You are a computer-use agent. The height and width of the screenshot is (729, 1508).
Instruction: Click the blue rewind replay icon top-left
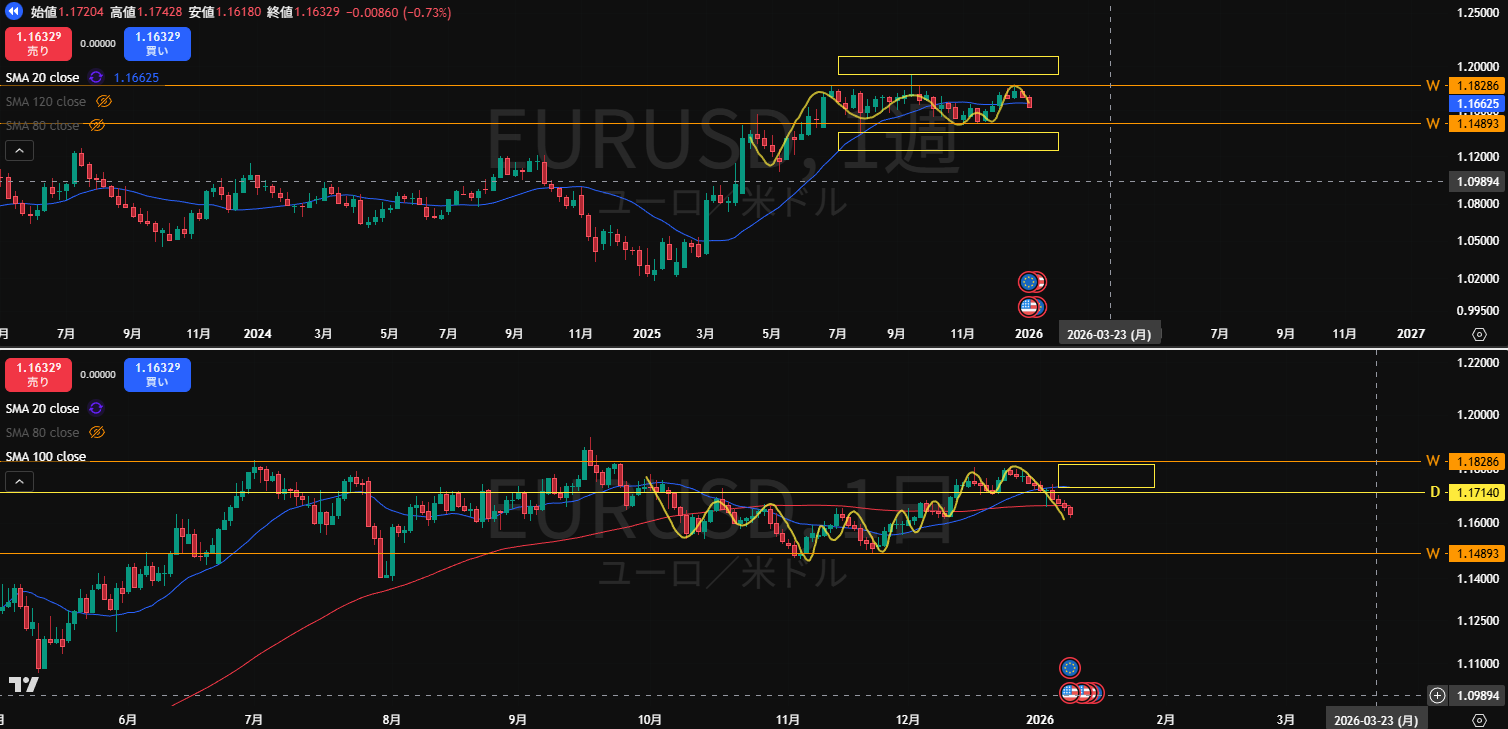[x=14, y=12]
